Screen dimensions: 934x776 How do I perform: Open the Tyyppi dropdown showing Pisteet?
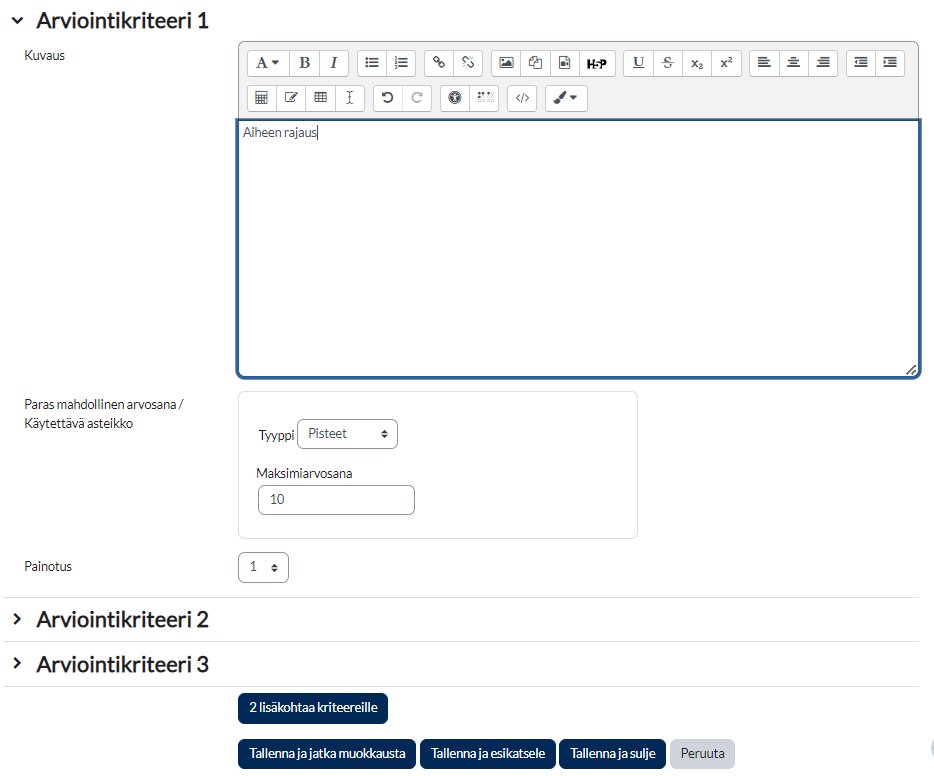347,434
